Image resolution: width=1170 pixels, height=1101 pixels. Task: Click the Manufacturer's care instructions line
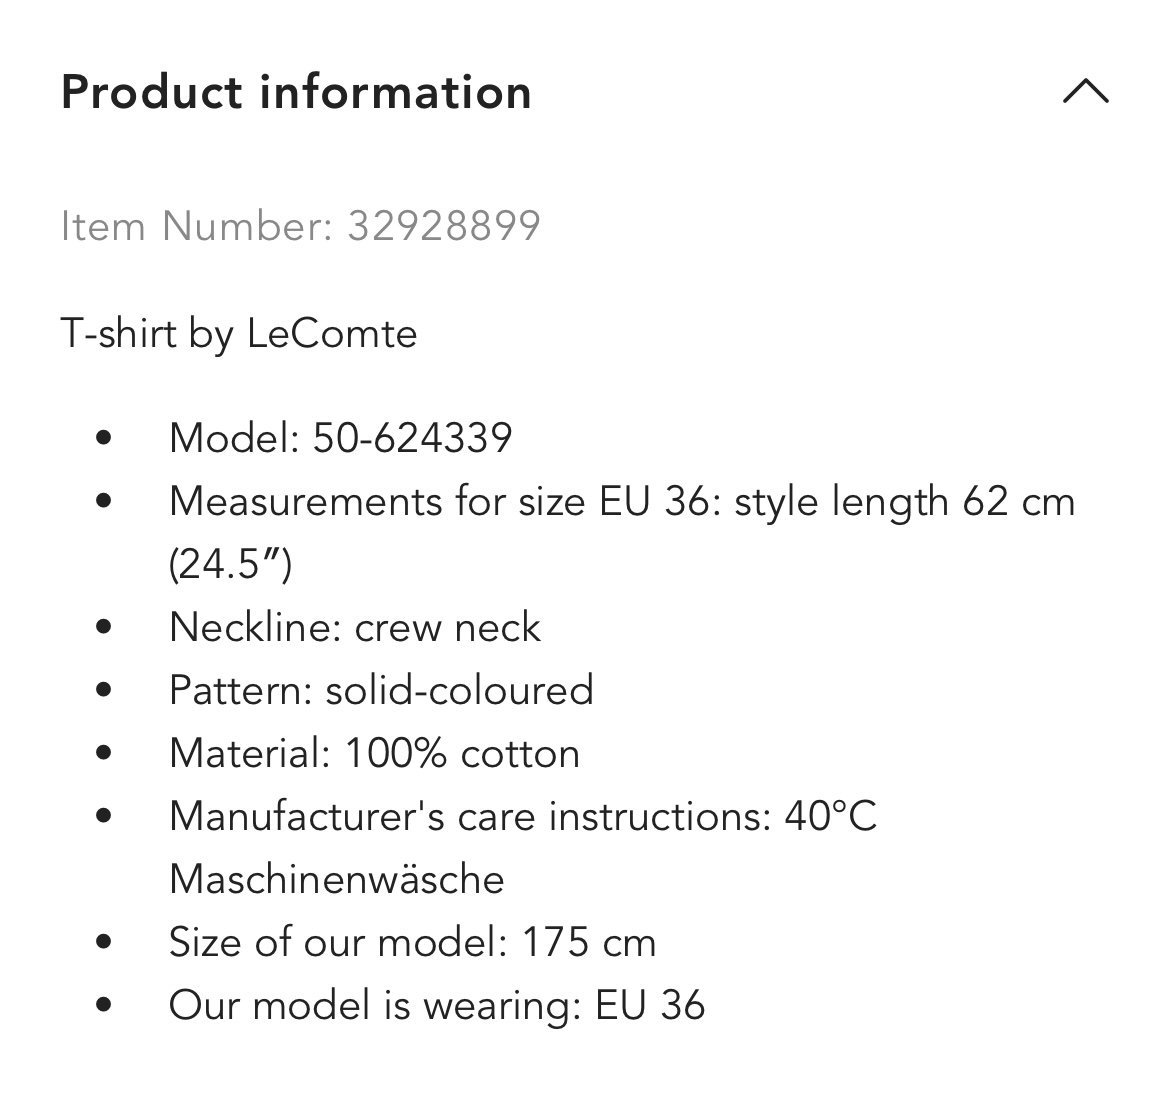click(x=523, y=817)
